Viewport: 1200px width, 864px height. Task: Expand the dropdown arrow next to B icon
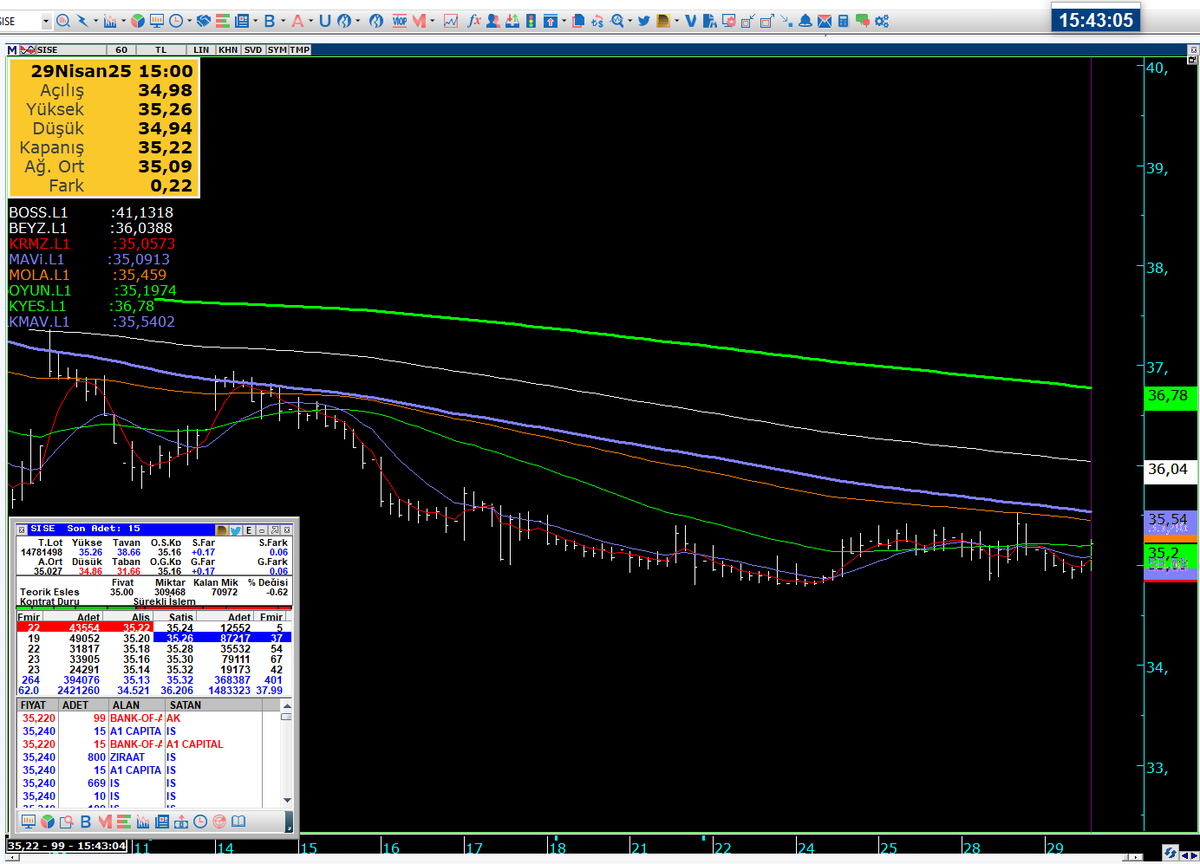[x=283, y=20]
